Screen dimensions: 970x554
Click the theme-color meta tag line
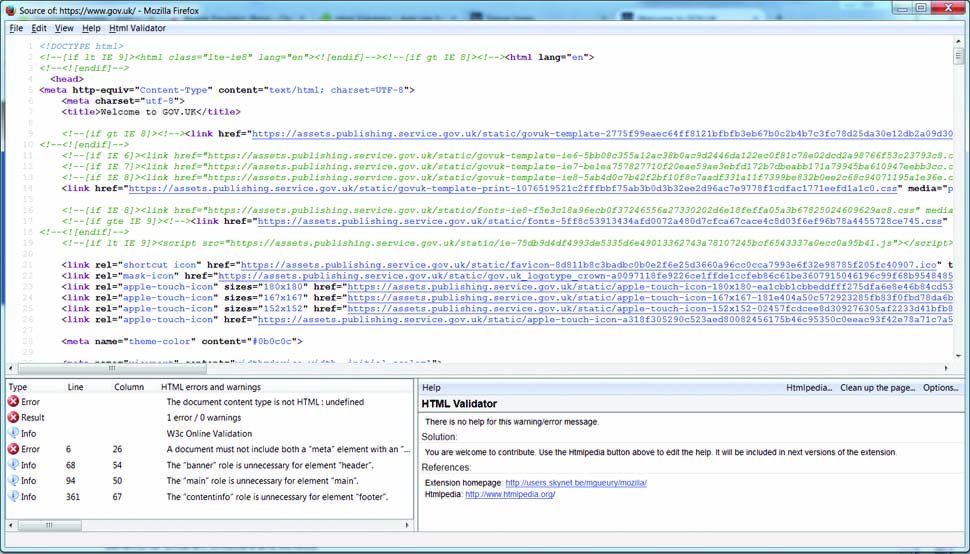182,341
